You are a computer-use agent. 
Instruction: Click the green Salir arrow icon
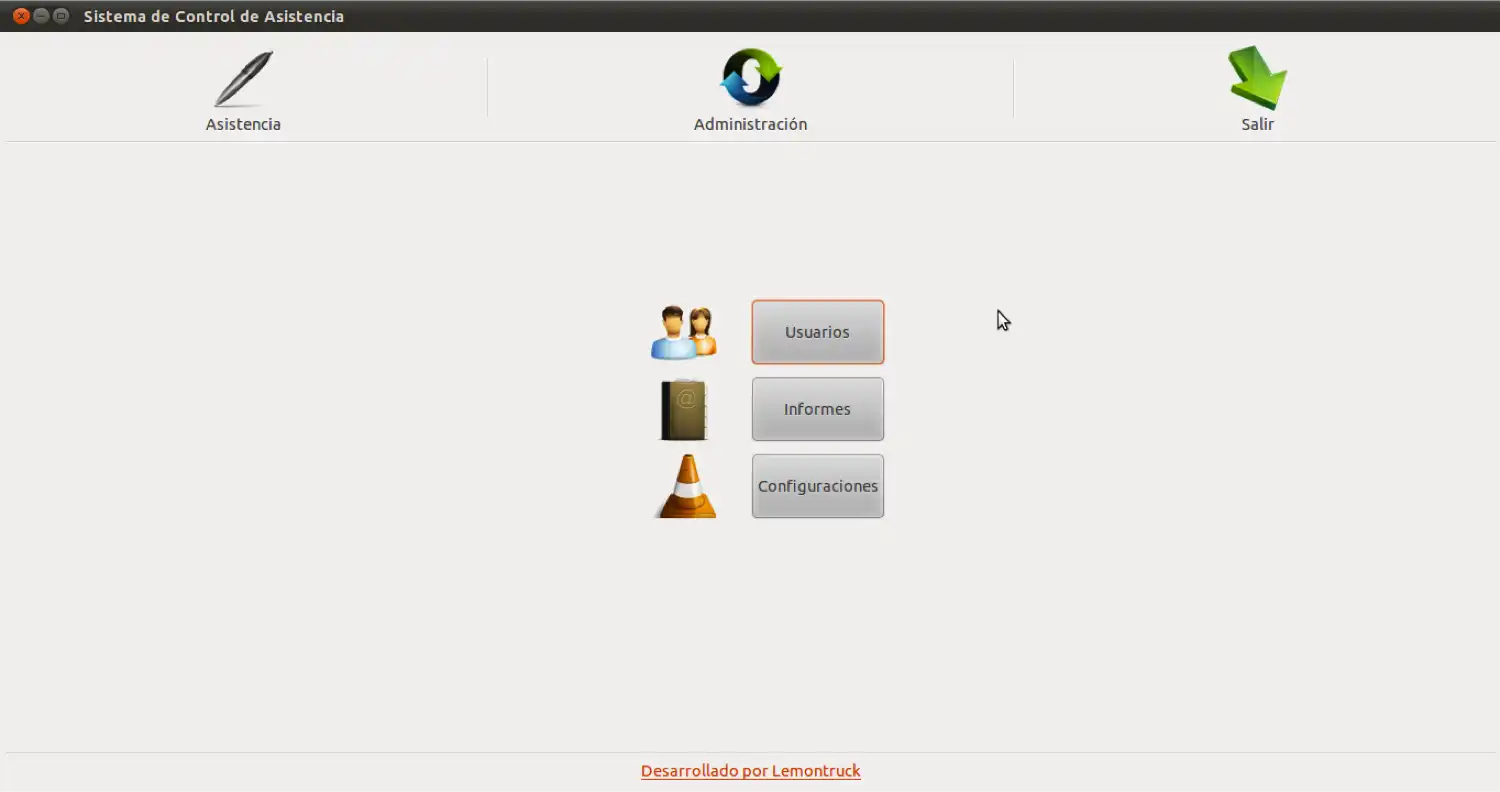1258,78
